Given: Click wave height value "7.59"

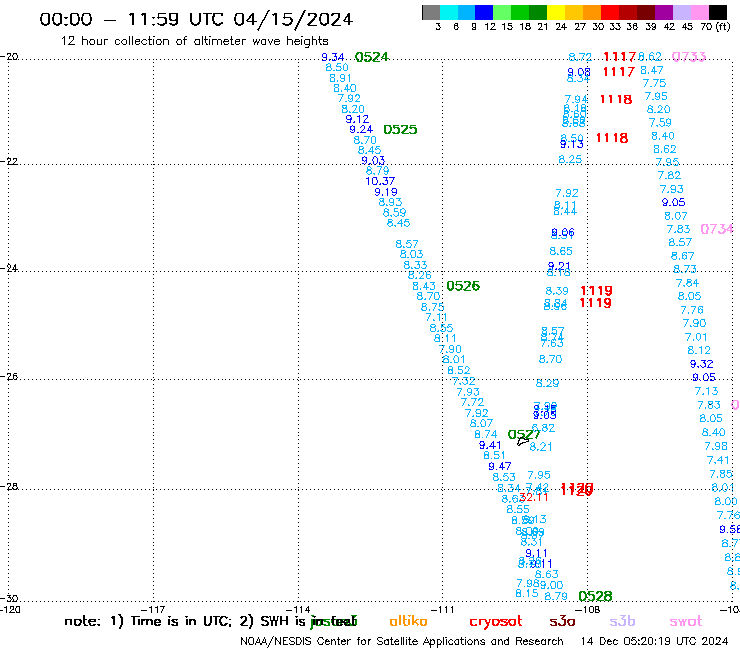Looking at the screenshot, I should 660,123.
